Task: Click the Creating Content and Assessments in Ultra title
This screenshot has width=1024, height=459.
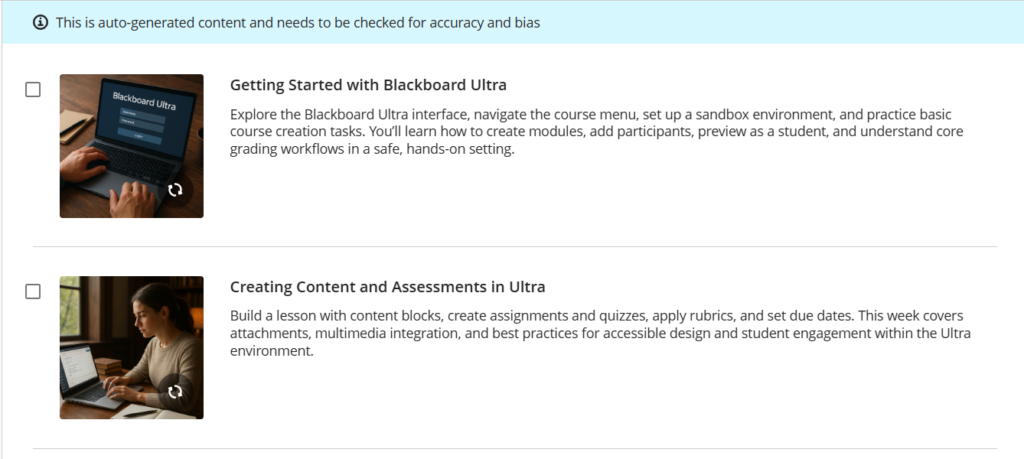Action: point(387,287)
